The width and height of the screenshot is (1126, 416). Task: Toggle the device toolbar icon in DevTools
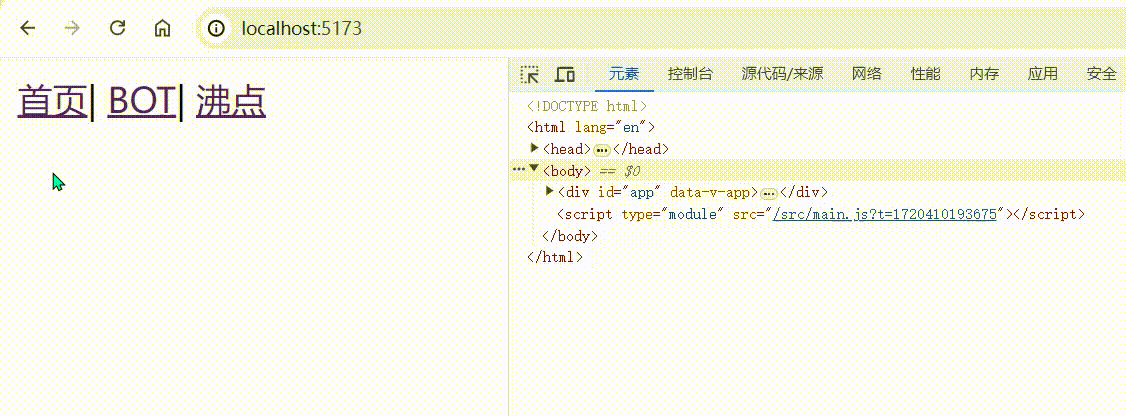click(565, 74)
